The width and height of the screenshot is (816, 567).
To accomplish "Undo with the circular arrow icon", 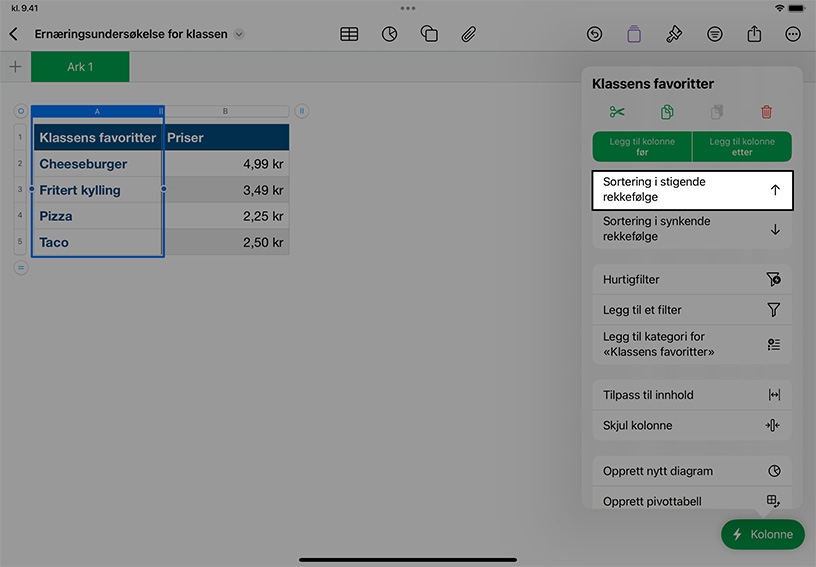I will click(594, 34).
